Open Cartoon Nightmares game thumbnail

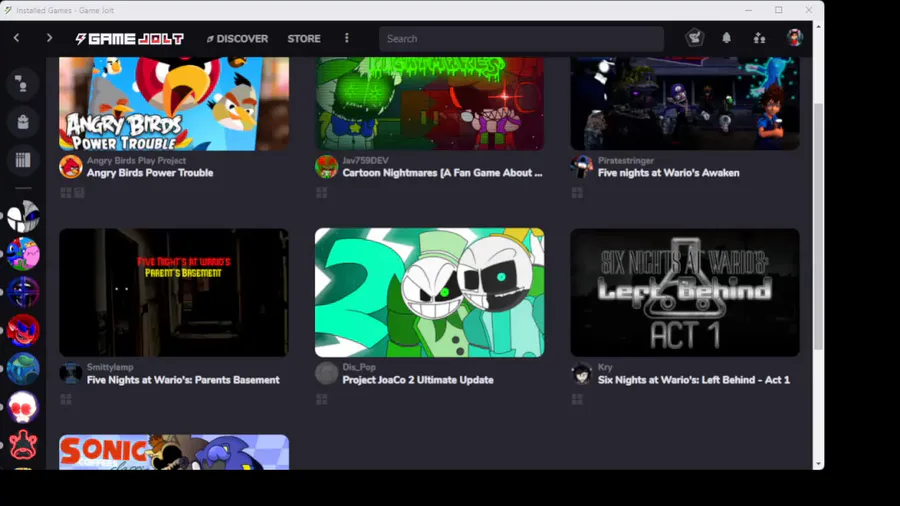click(x=429, y=103)
